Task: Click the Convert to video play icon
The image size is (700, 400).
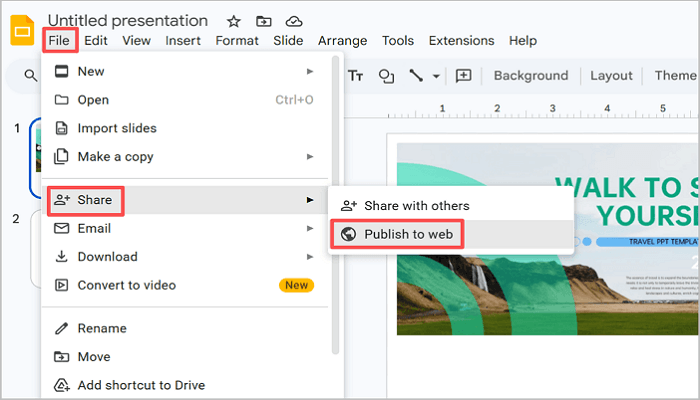Action: tap(62, 285)
